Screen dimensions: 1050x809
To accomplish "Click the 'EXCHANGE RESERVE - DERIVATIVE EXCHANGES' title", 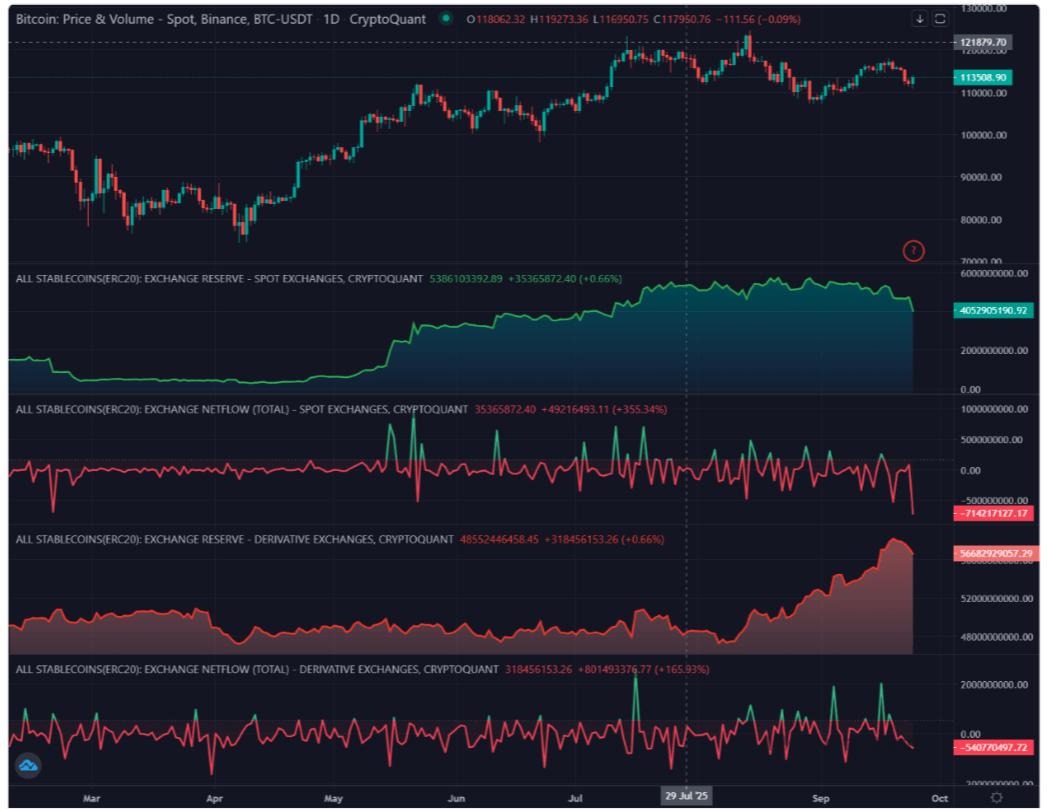I will 185,539.
